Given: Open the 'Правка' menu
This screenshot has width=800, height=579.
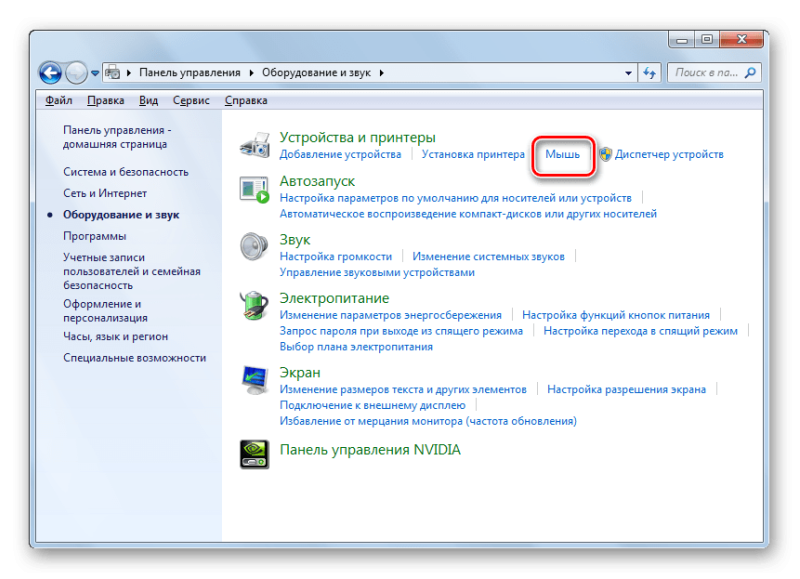Looking at the screenshot, I should (x=106, y=100).
